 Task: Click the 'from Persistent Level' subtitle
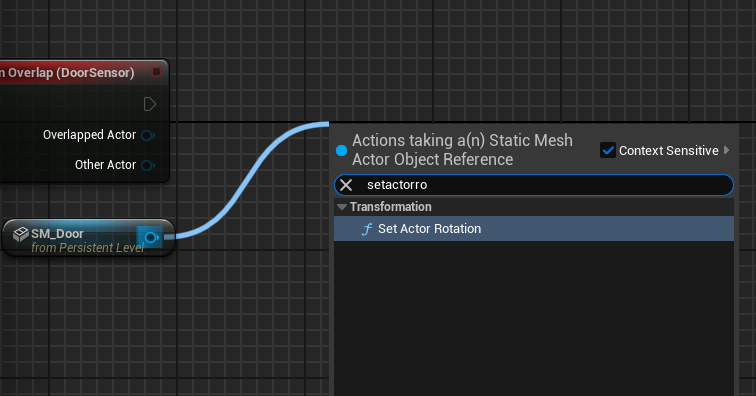(88, 248)
